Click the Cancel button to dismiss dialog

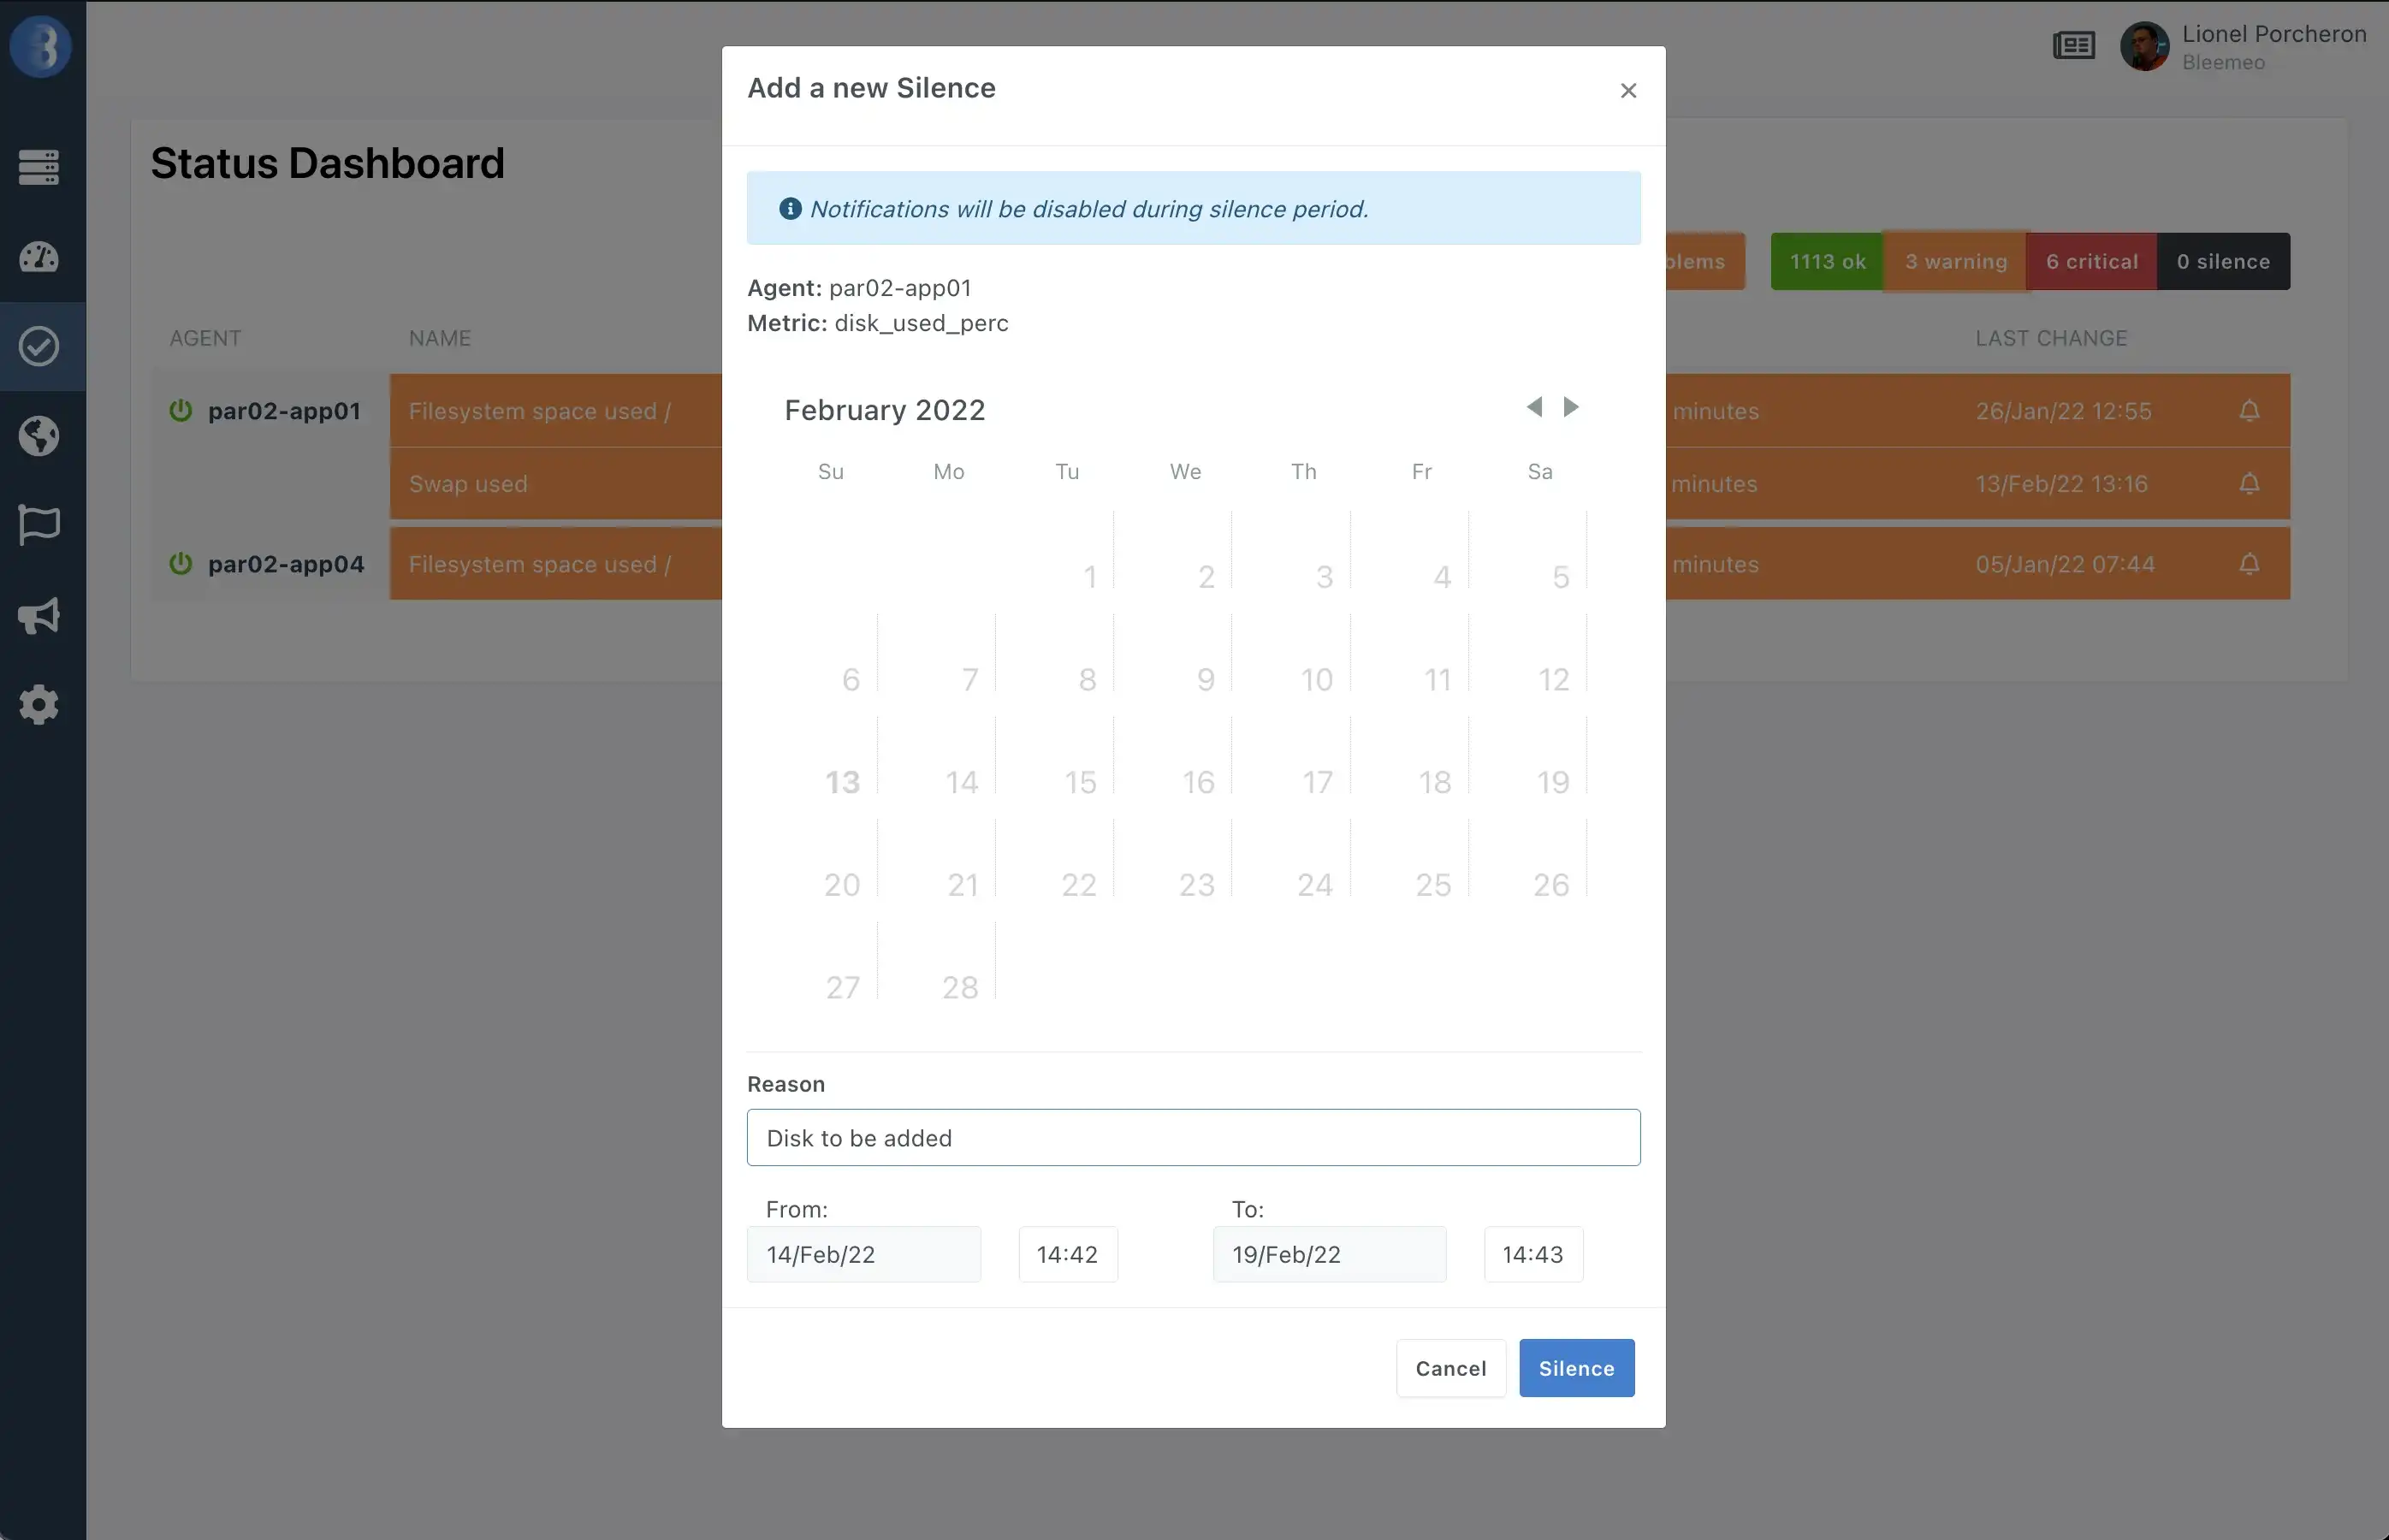coord(1450,1366)
